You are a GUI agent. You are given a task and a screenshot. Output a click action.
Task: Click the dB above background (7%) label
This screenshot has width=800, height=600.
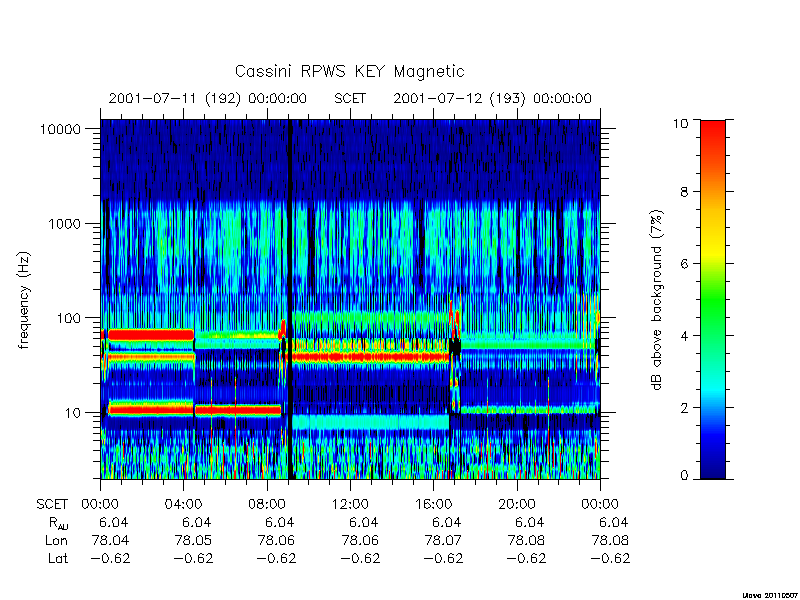pyautogui.click(x=657, y=300)
